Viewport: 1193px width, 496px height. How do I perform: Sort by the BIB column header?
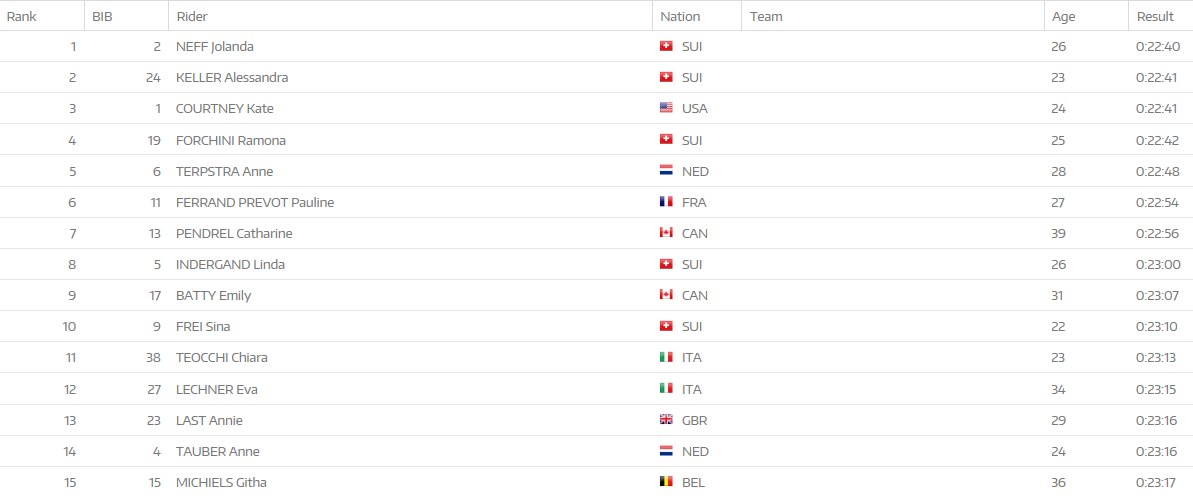(x=102, y=16)
